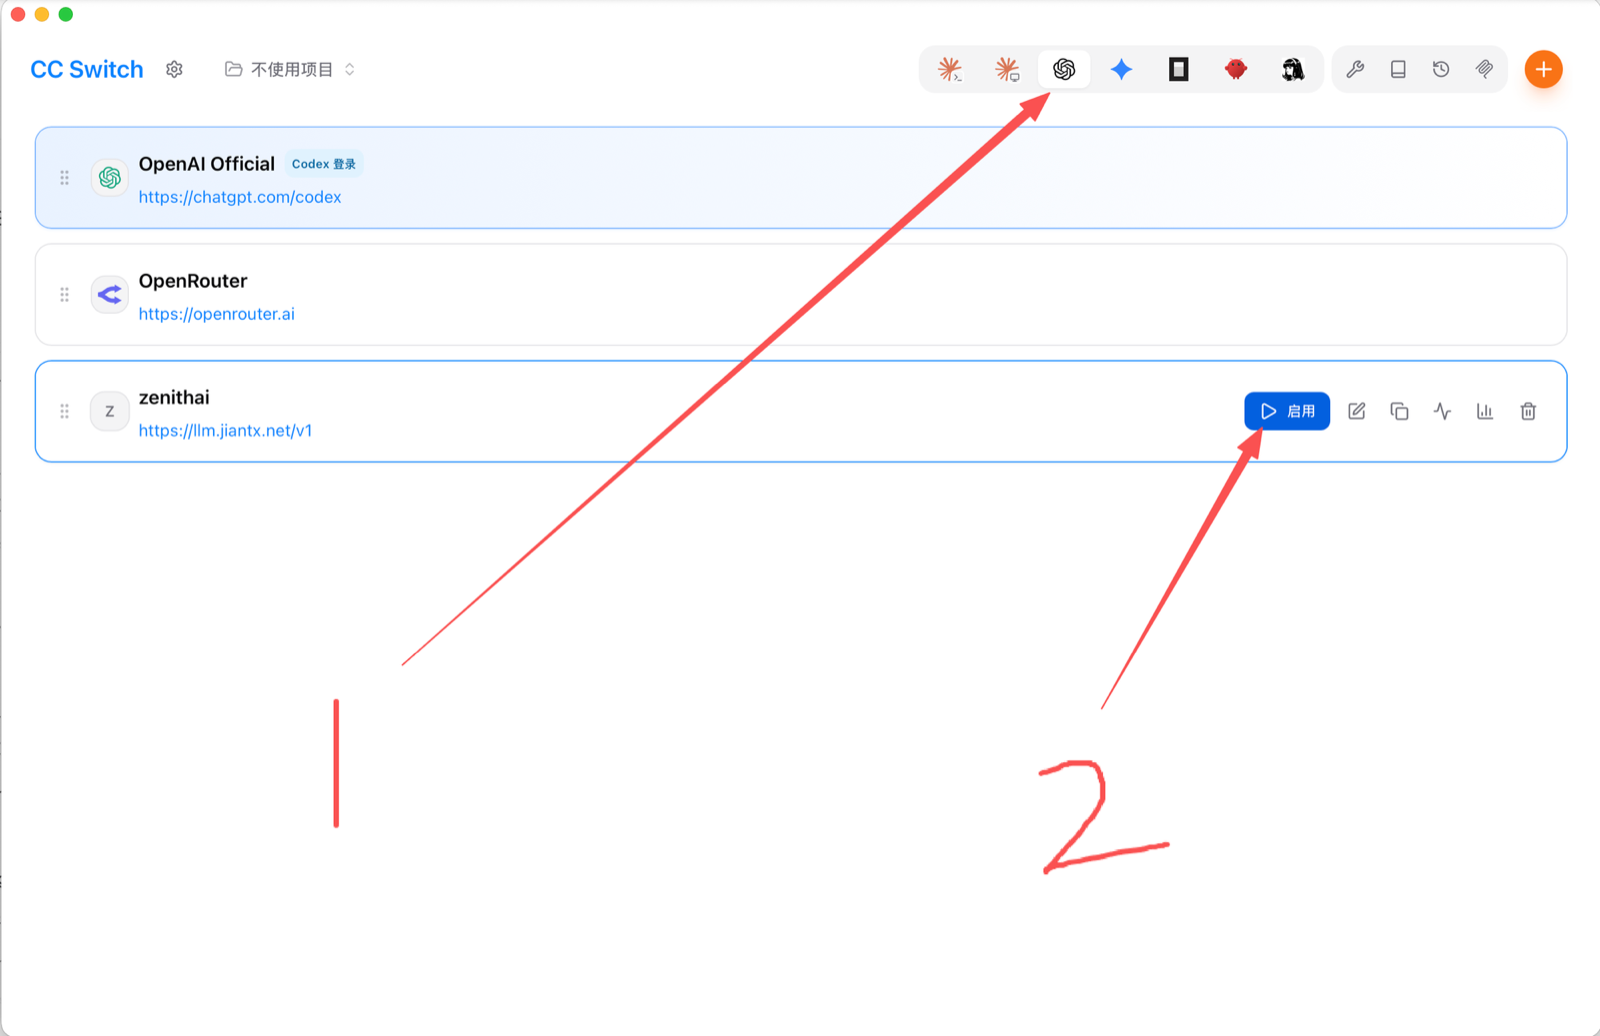This screenshot has height=1036, width=1600.
Task: Open the 不使用项目 project dropdown
Action: tap(290, 69)
